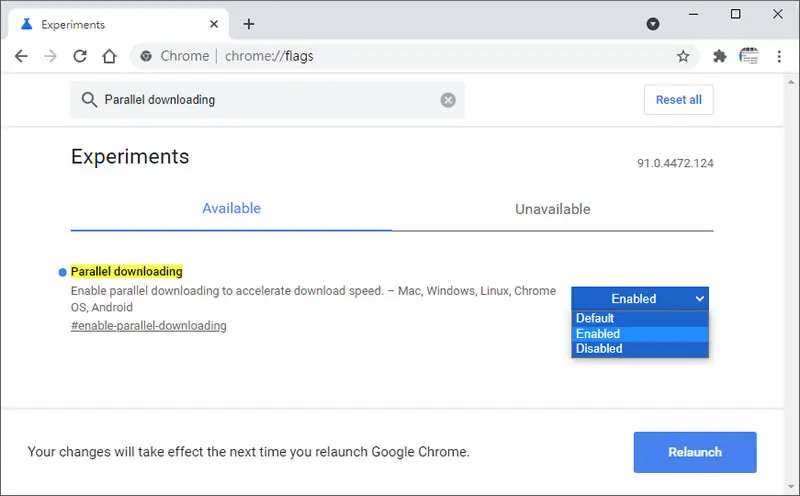800x496 pixels.
Task: Click the Reset all button
Action: tap(679, 100)
